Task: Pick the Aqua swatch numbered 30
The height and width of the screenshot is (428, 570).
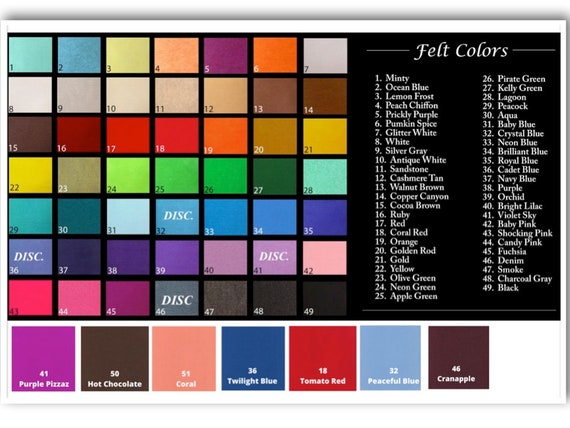Action: click(79, 216)
